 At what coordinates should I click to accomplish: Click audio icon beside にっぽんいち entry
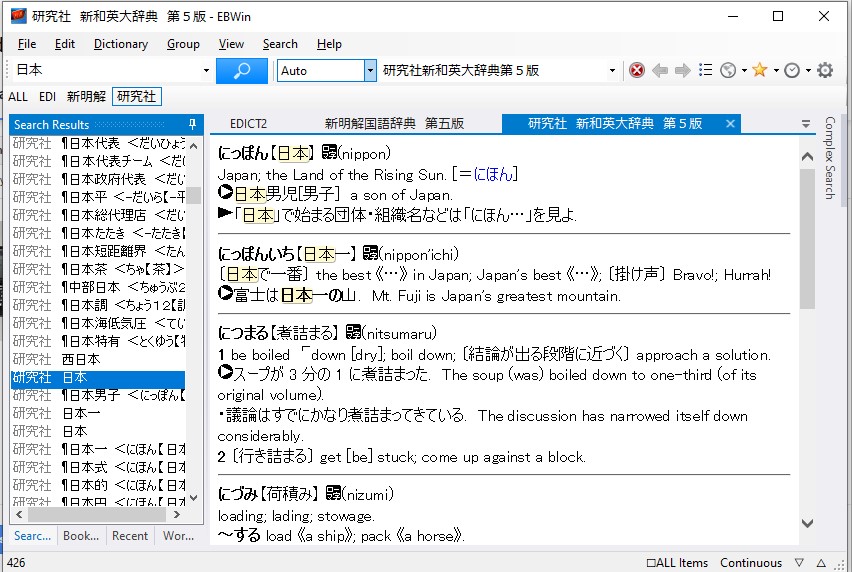(371, 253)
